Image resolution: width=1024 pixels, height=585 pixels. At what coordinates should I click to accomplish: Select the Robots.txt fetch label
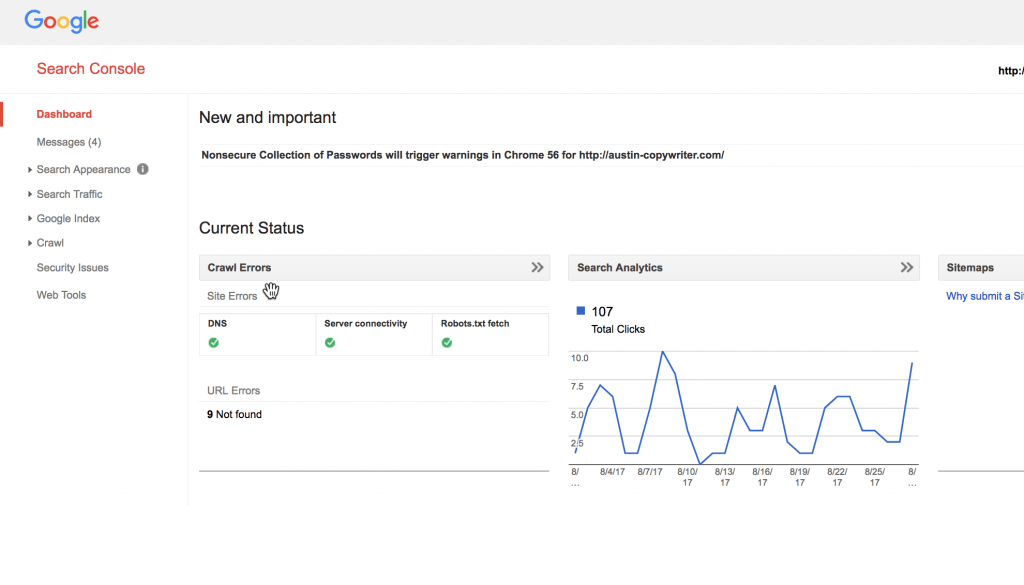coord(475,324)
